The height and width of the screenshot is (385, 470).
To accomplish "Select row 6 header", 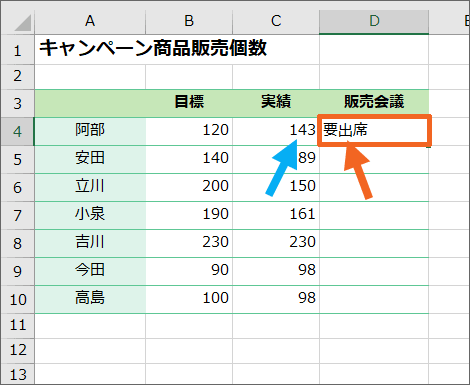I will point(17,187).
